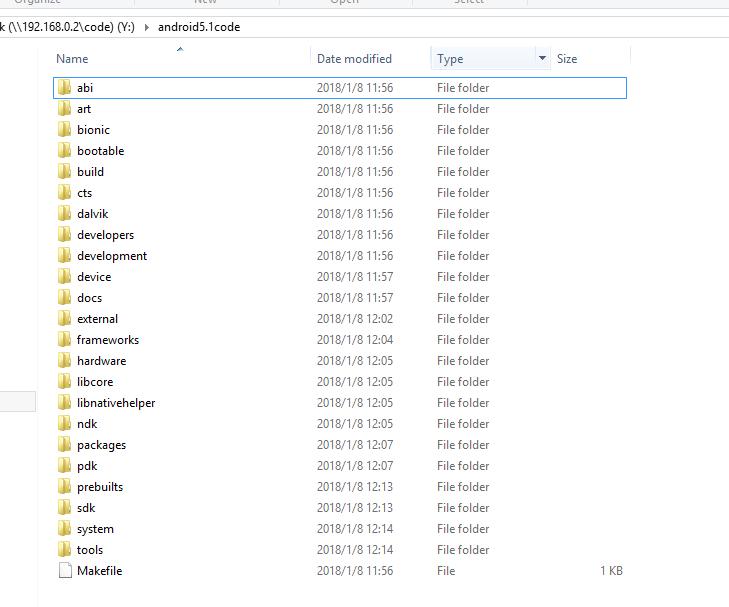This screenshot has height=607, width=729.
Task: Click the date modified of docs folder
Action: [355, 297]
